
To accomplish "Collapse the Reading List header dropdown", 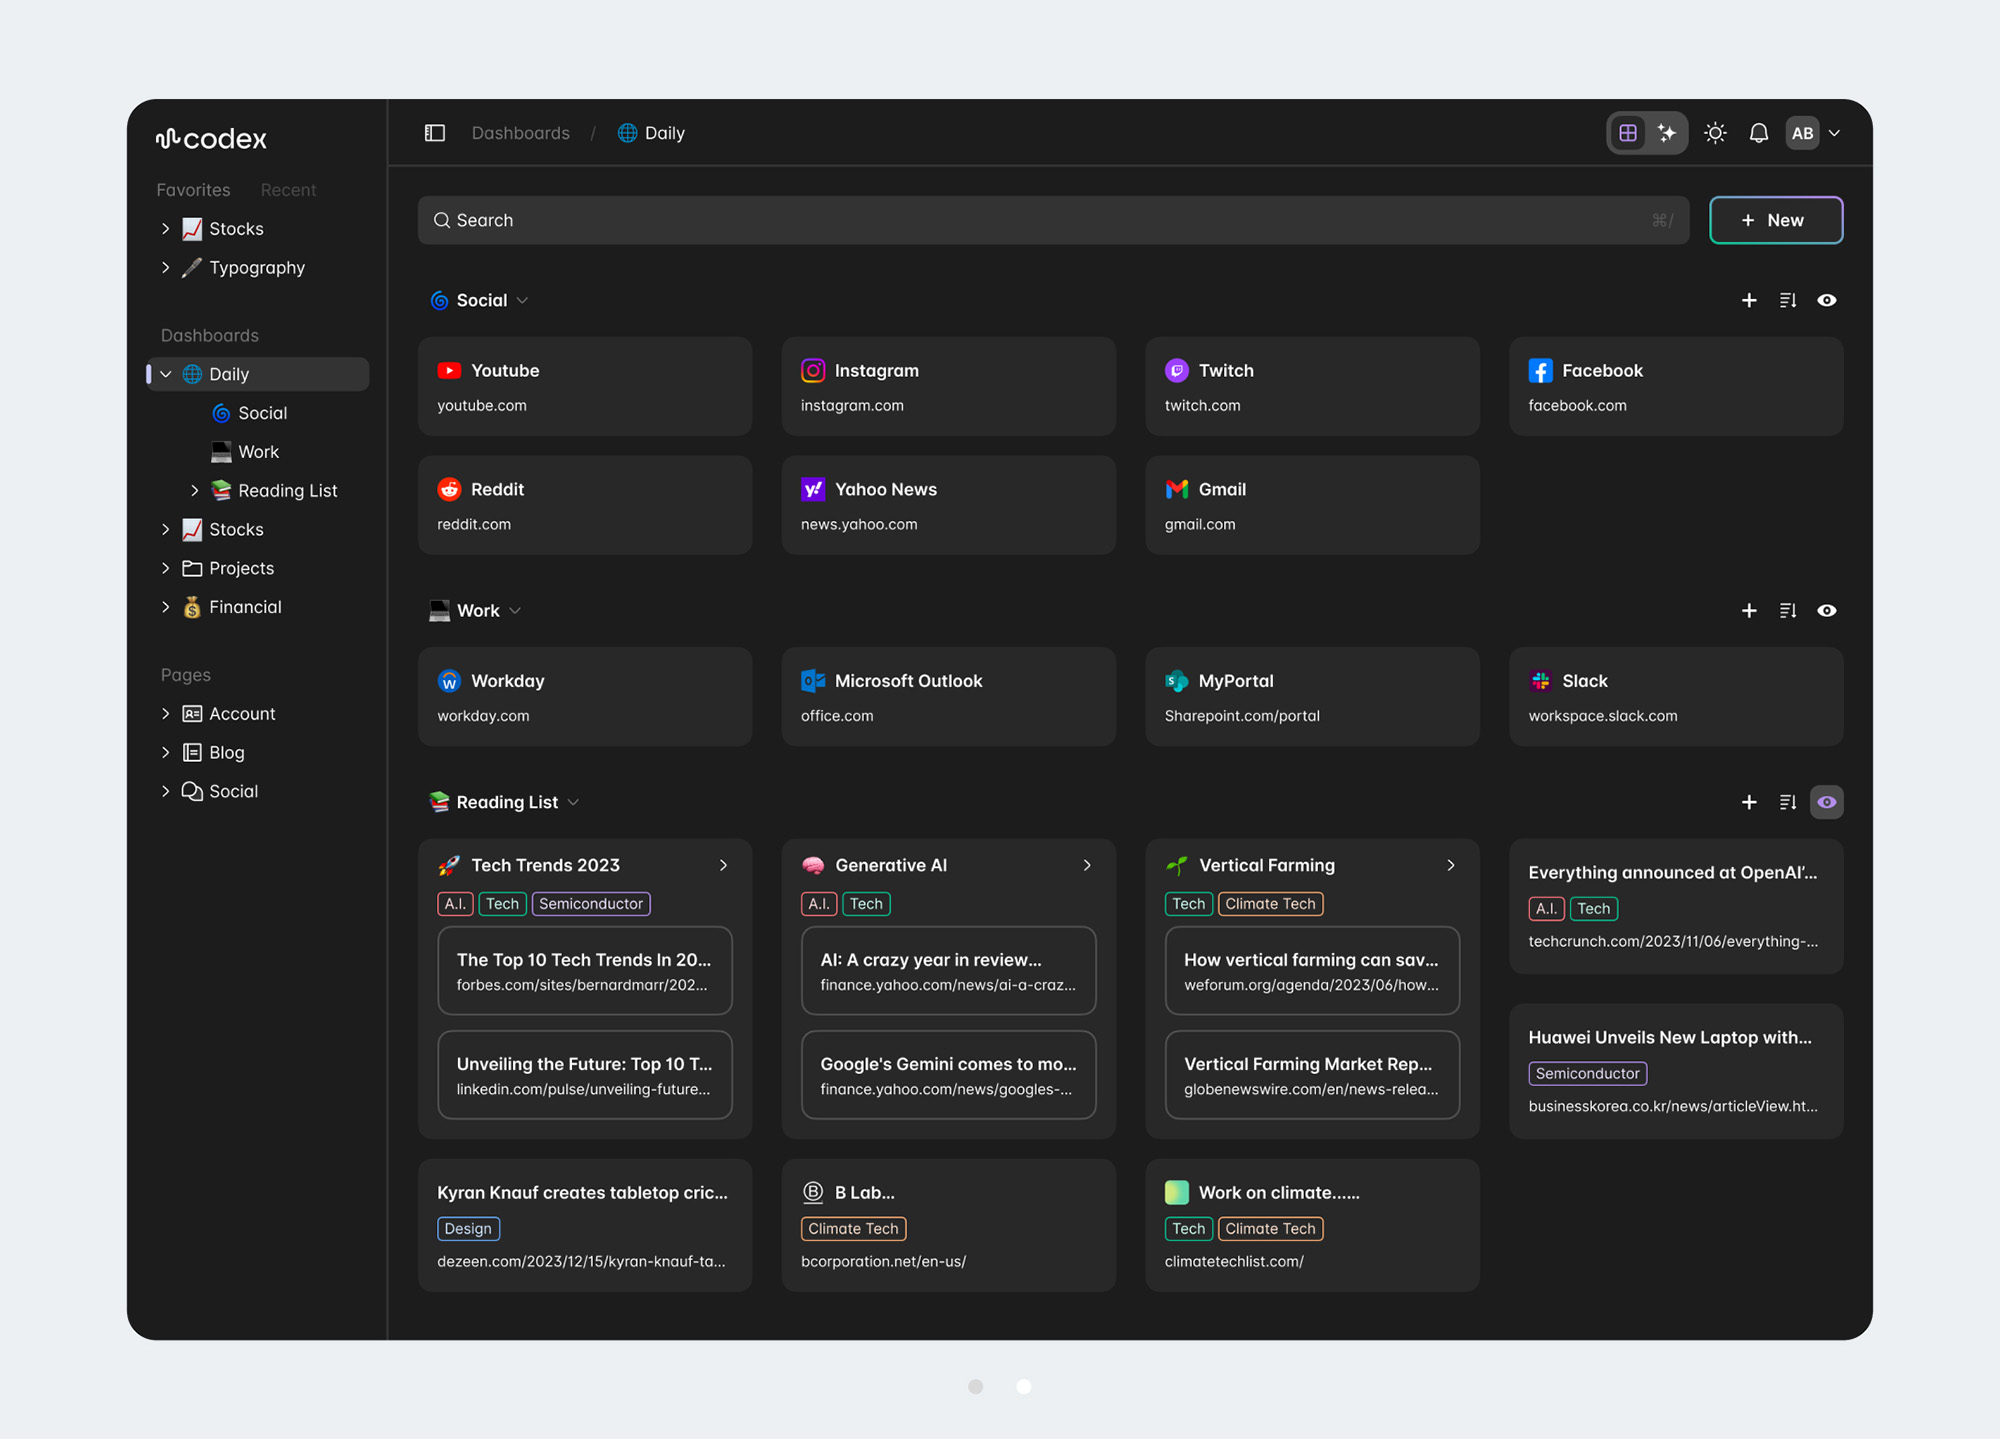I will [x=573, y=802].
